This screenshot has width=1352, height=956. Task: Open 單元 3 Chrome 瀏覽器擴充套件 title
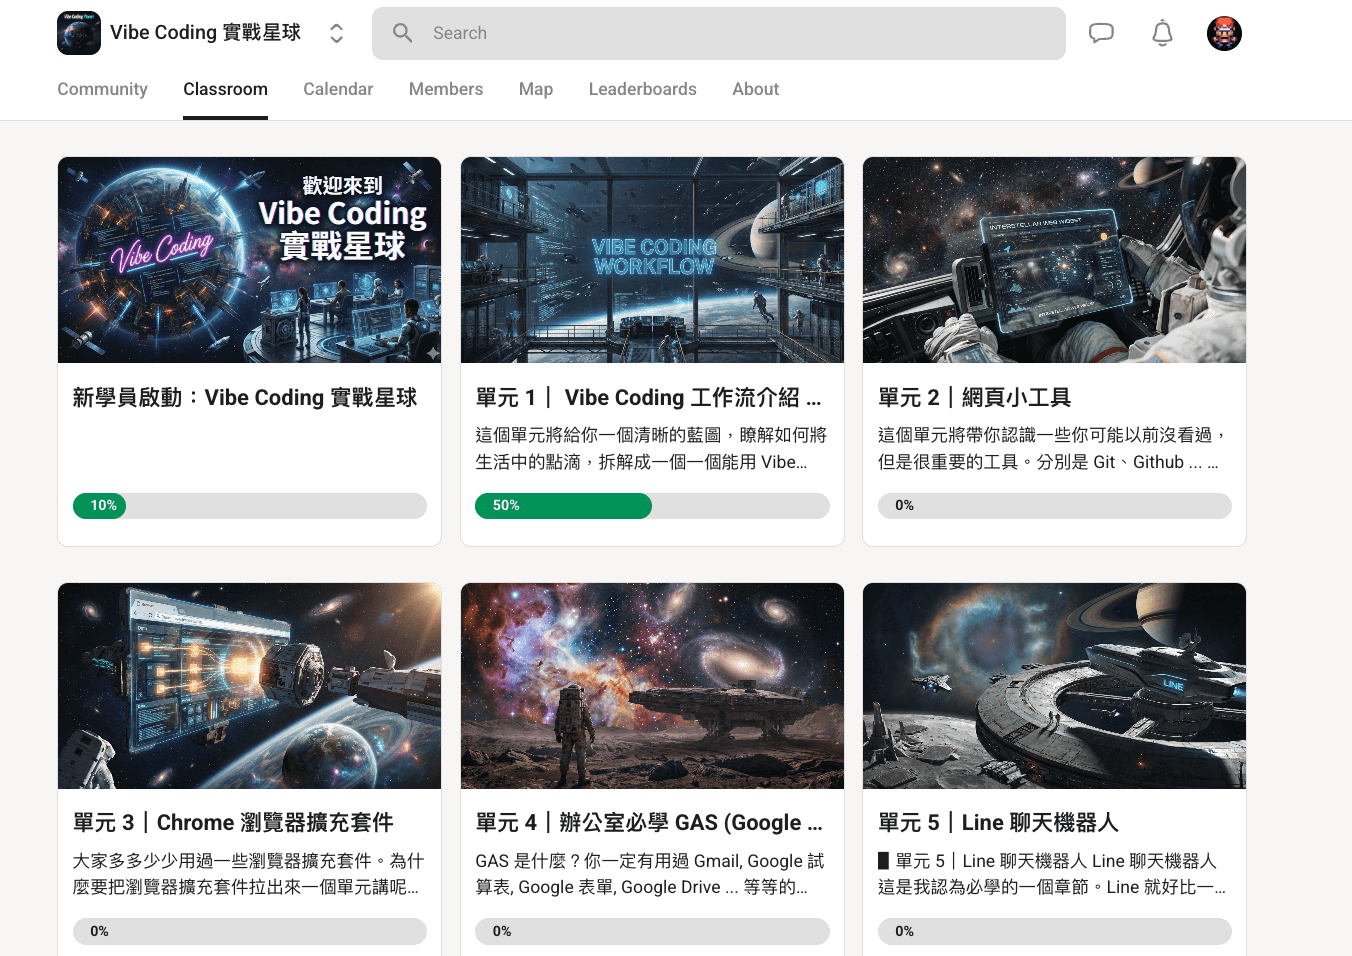[x=233, y=823]
